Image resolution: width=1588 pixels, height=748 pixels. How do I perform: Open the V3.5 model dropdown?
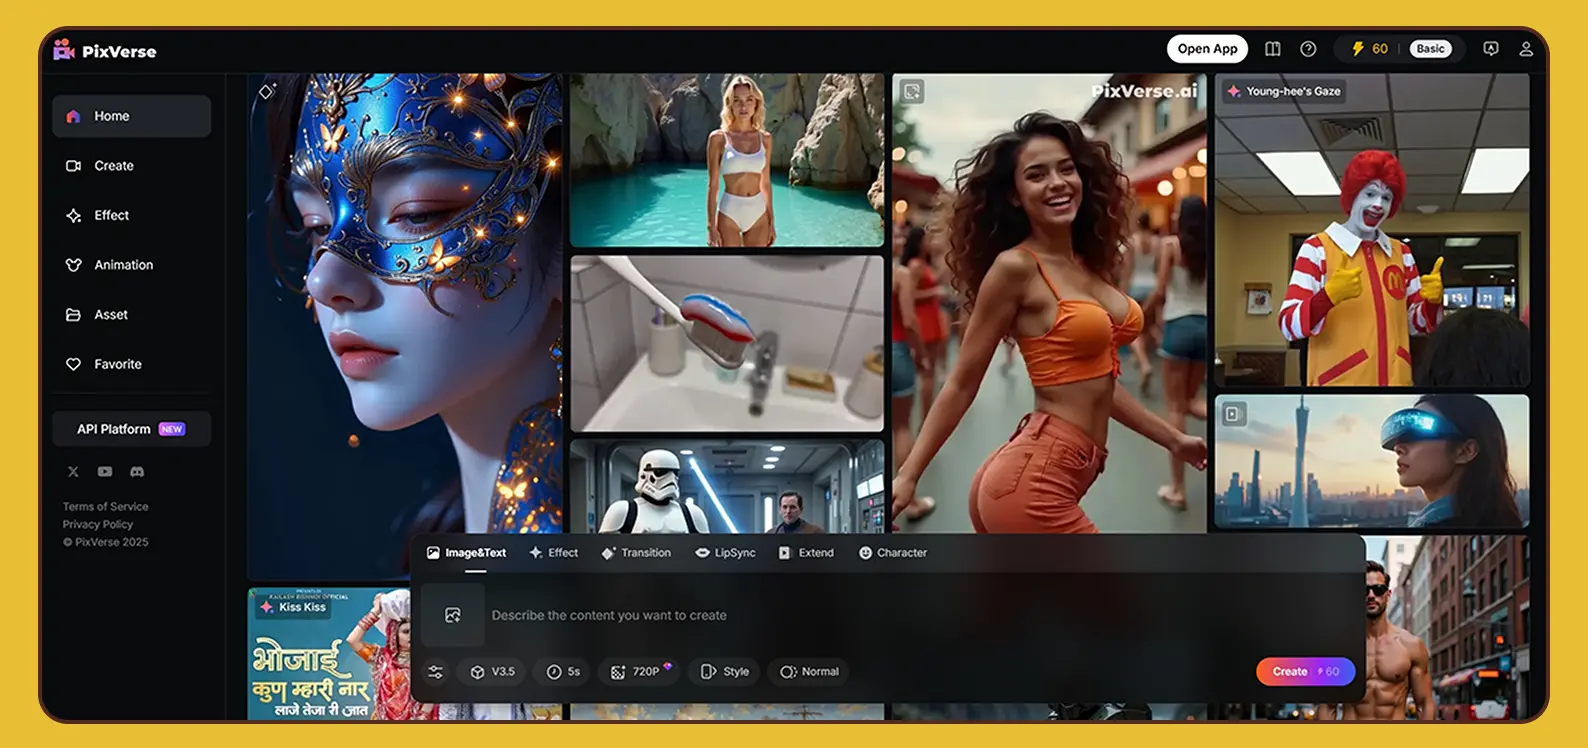pyautogui.click(x=492, y=672)
